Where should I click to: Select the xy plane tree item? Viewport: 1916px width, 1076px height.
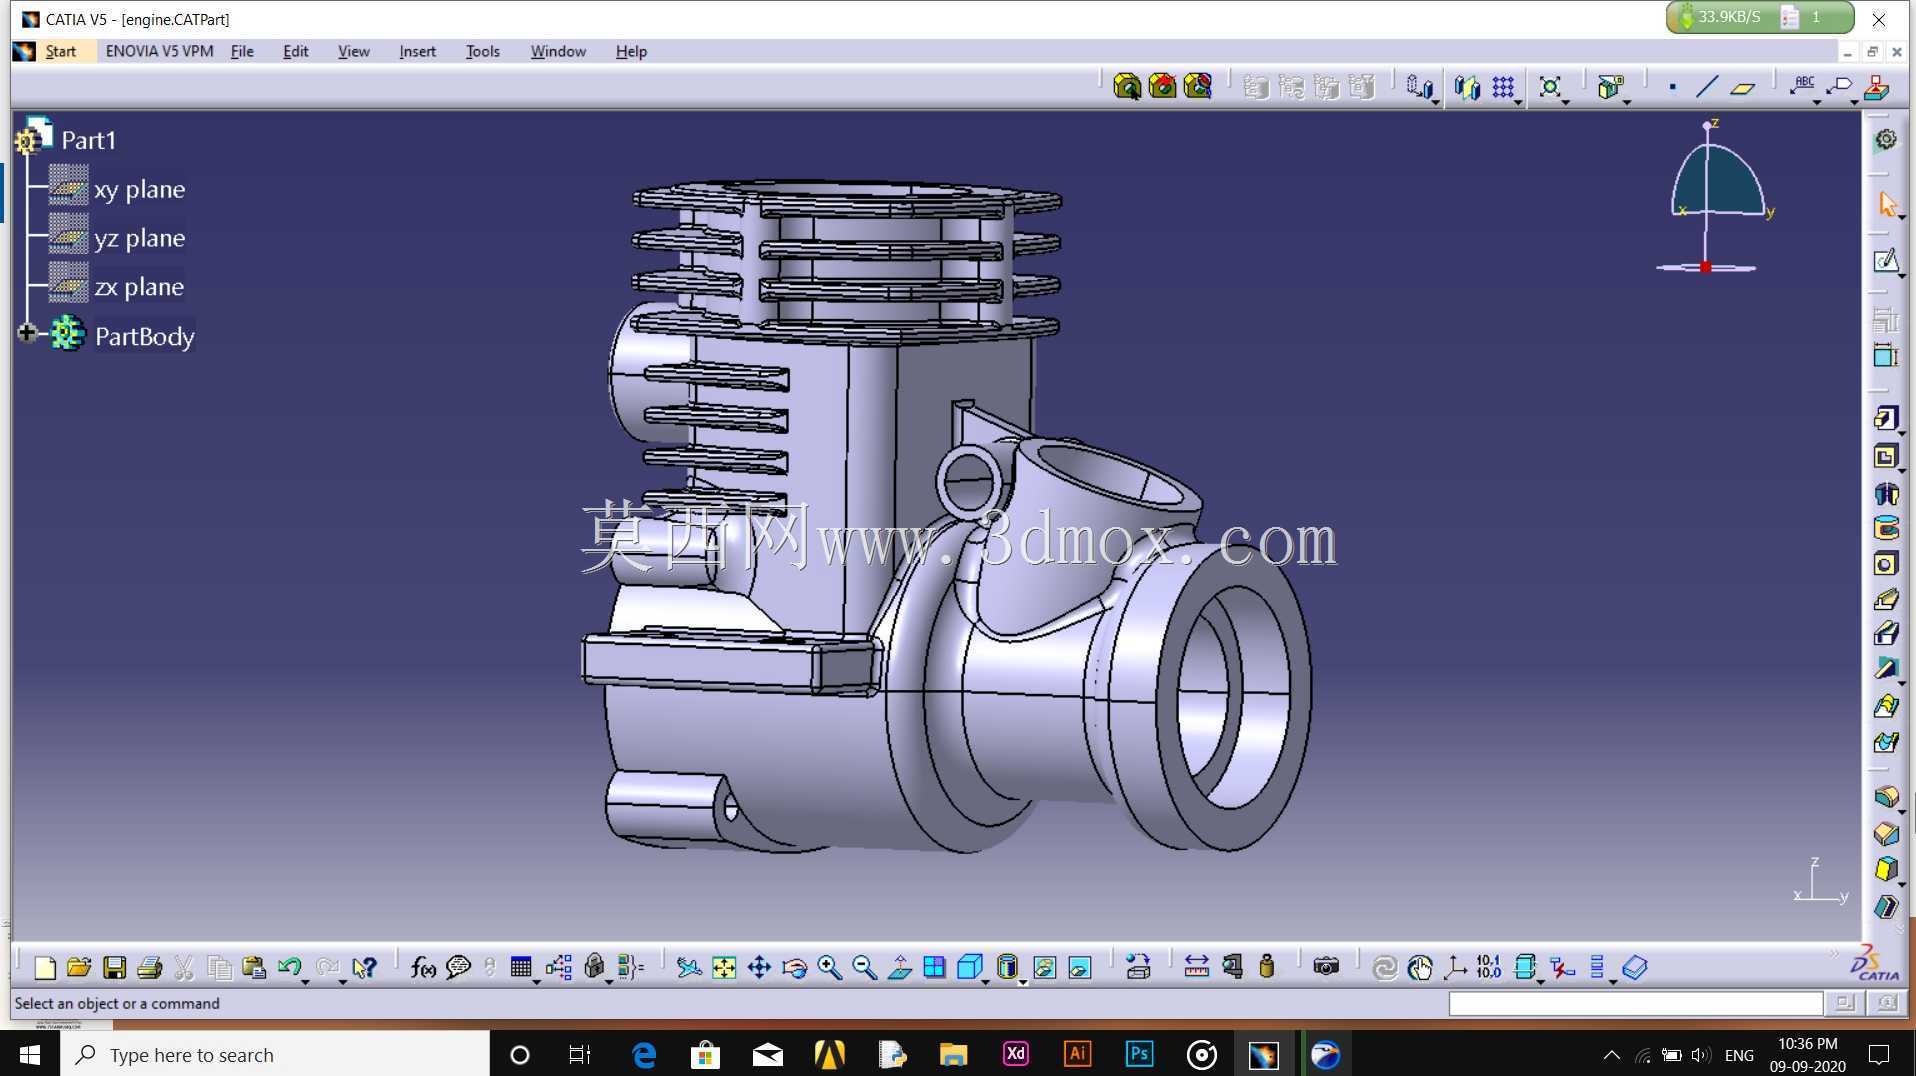pyautogui.click(x=139, y=189)
